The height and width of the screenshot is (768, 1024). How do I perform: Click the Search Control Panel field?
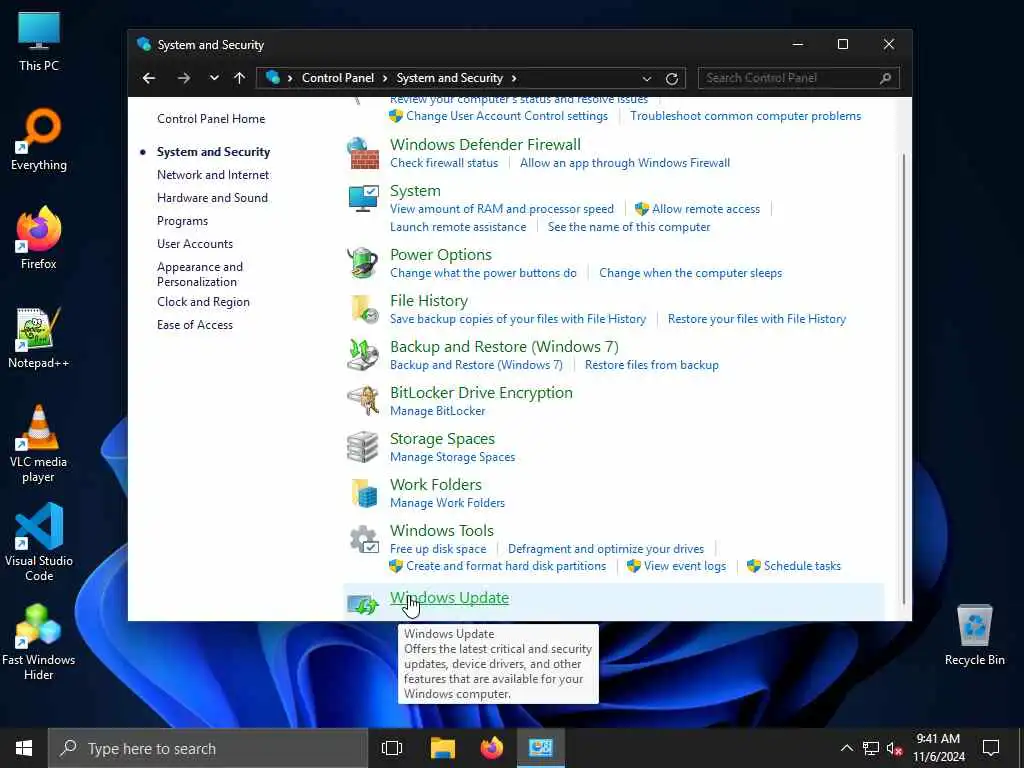click(x=798, y=78)
